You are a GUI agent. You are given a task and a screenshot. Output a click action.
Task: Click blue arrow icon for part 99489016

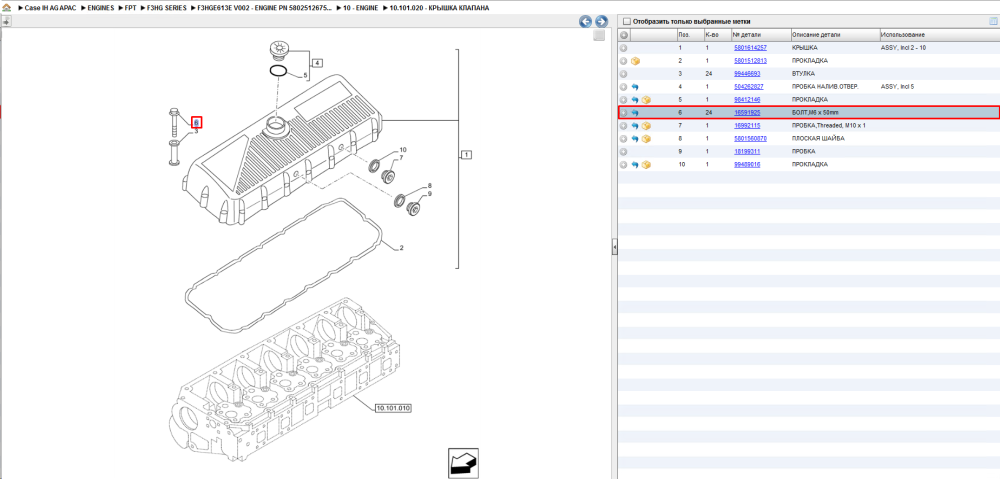pos(635,165)
